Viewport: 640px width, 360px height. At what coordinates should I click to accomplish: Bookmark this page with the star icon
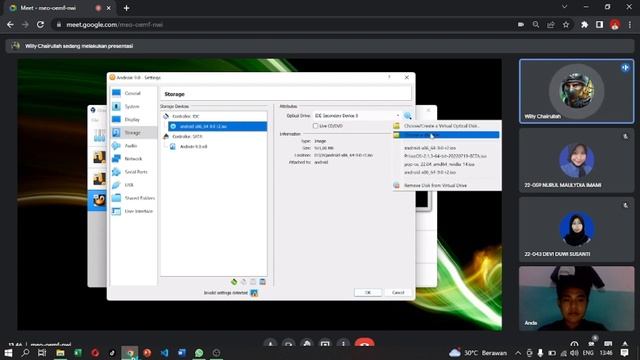[566, 24]
